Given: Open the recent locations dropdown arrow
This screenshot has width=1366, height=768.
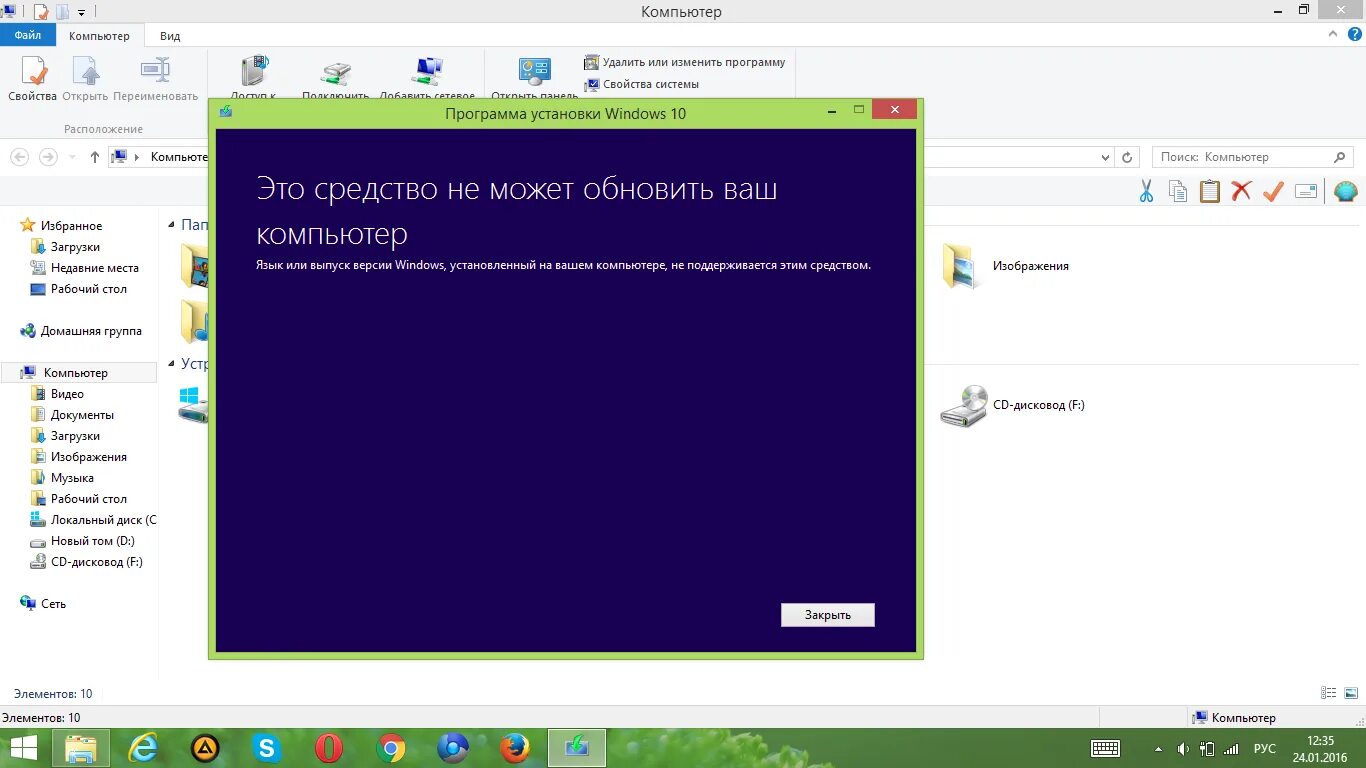Looking at the screenshot, I should (x=72, y=157).
